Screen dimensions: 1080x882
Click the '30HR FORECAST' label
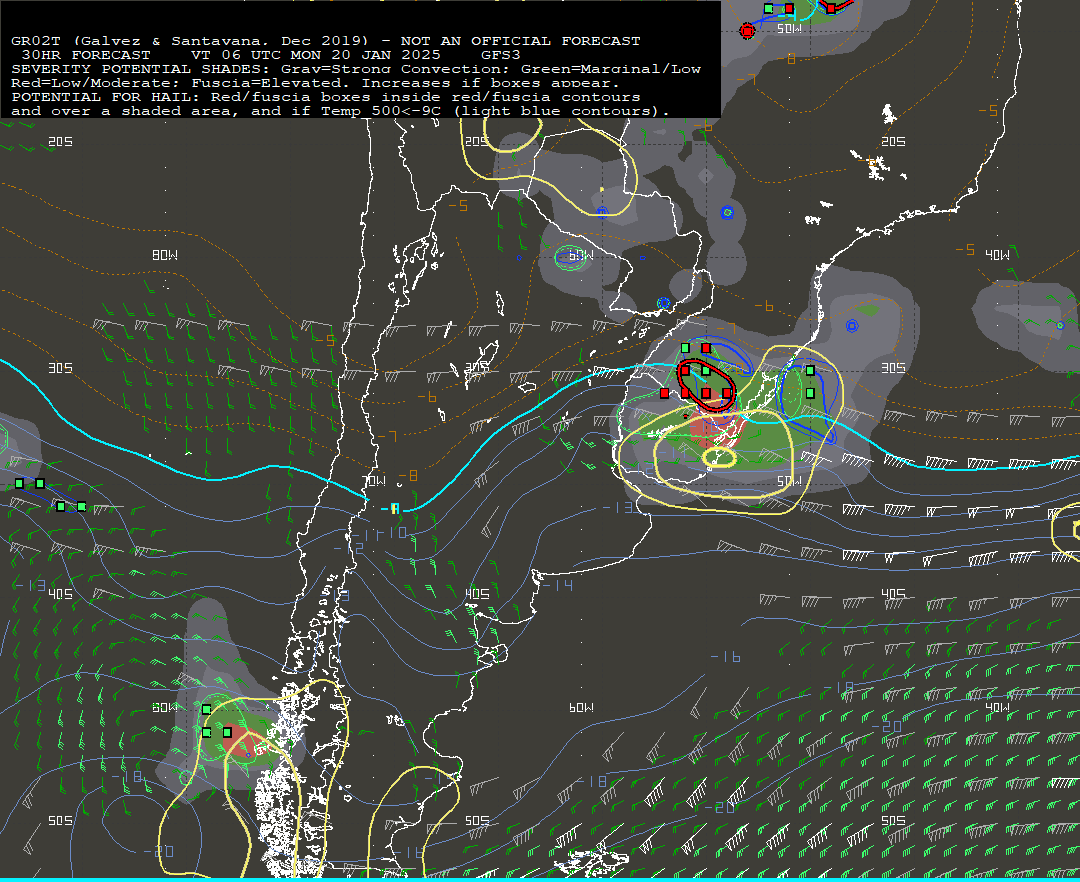point(86,55)
